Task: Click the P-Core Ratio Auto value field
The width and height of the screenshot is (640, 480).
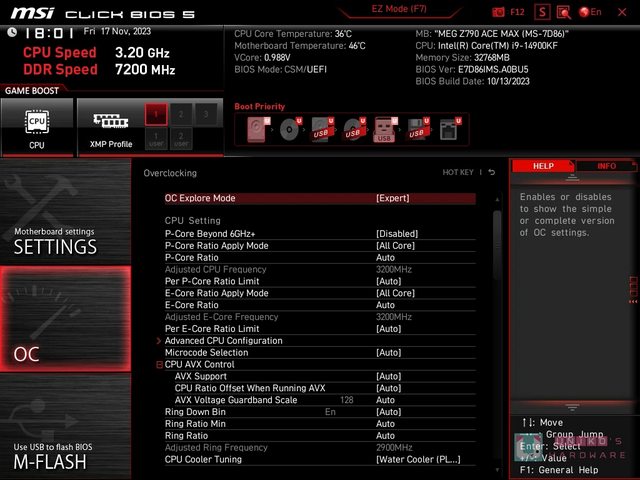Action: [x=385, y=257]
